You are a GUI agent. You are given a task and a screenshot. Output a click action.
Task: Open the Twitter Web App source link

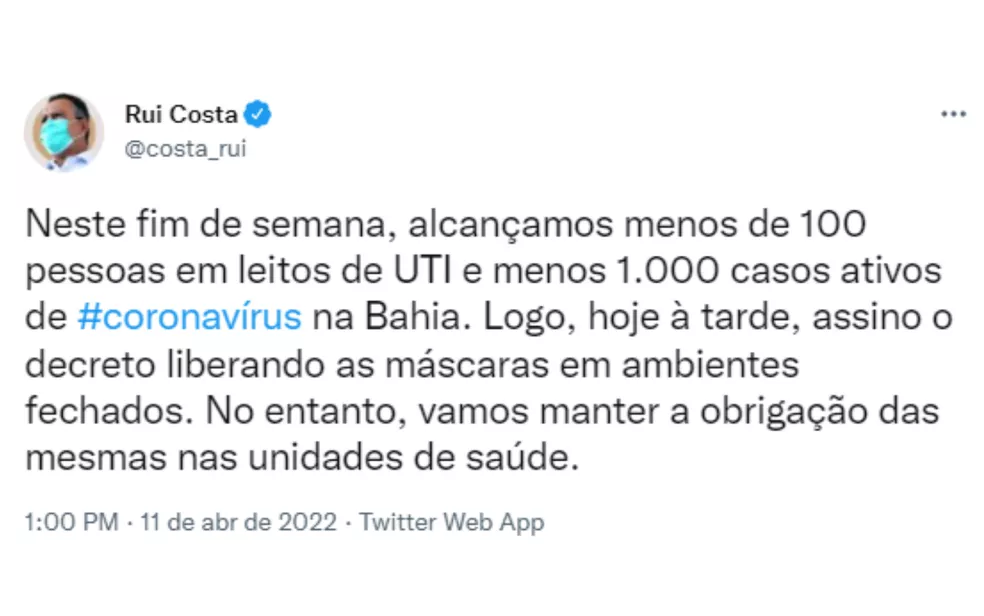tap(451, 522)
